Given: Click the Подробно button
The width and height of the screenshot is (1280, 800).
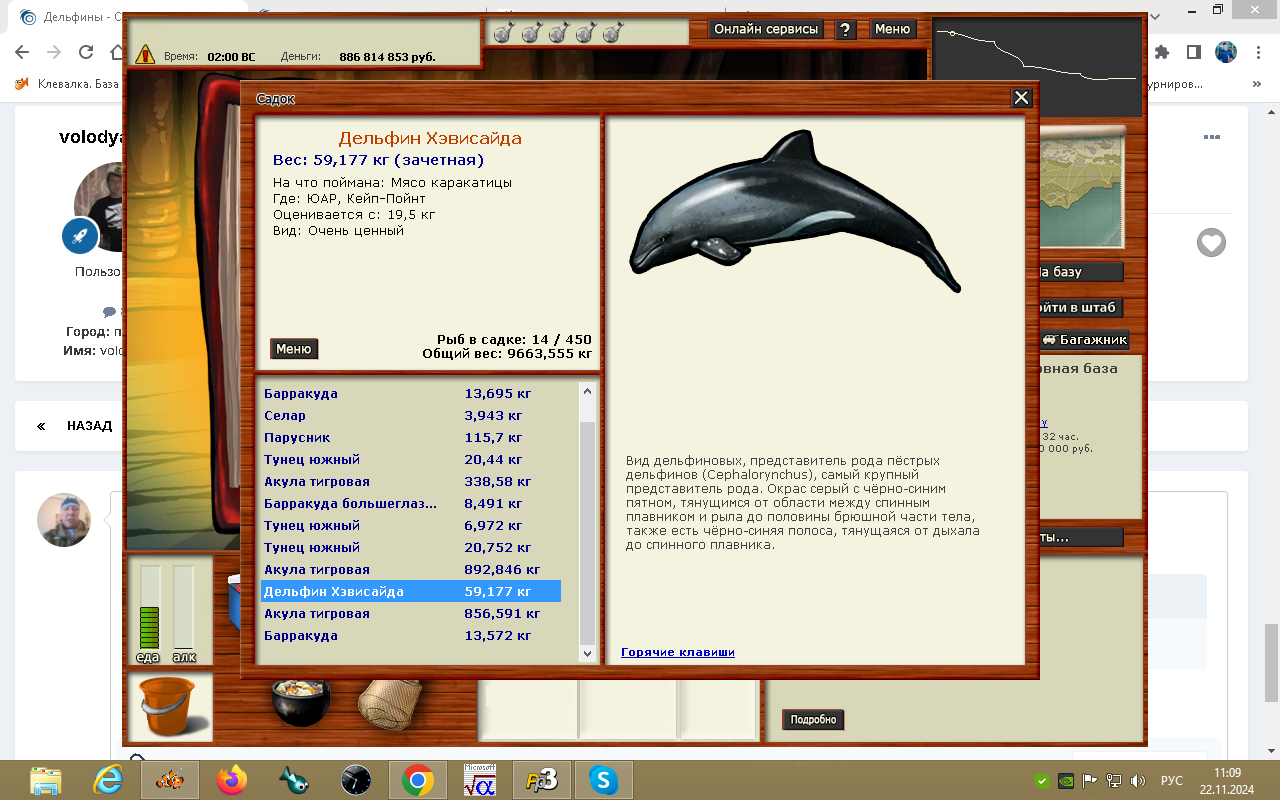Looking at the screenshot, I should (812, 720).
